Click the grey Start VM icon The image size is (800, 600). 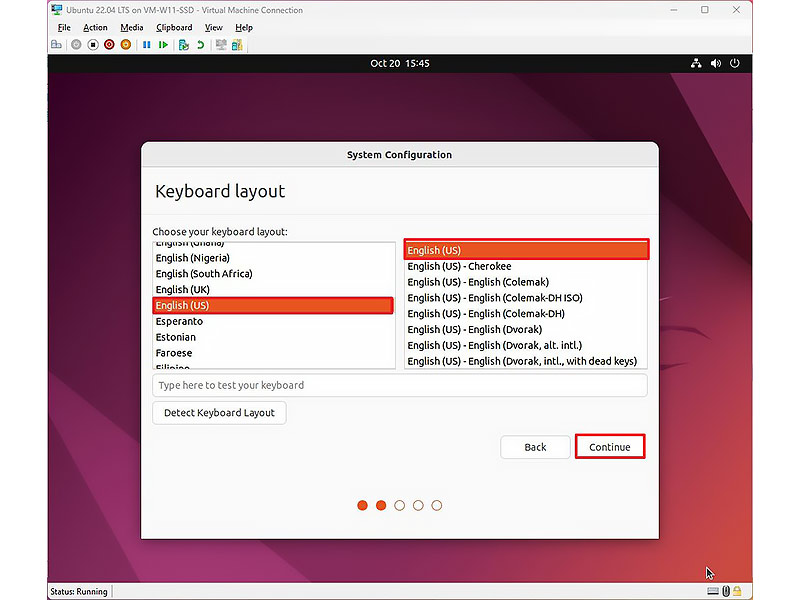[x=76, y=45]
